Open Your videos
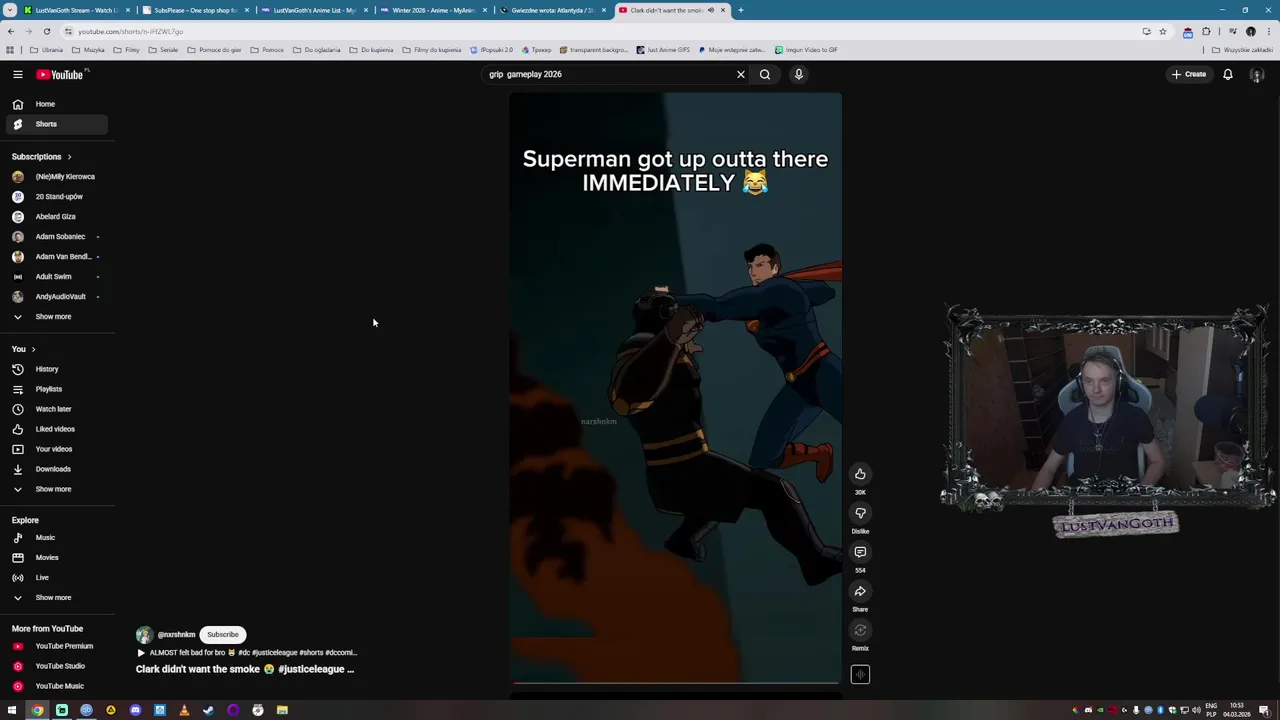The height and width of the screenshot is (720, 1280). pyautogui.click(x=55, y=449)
